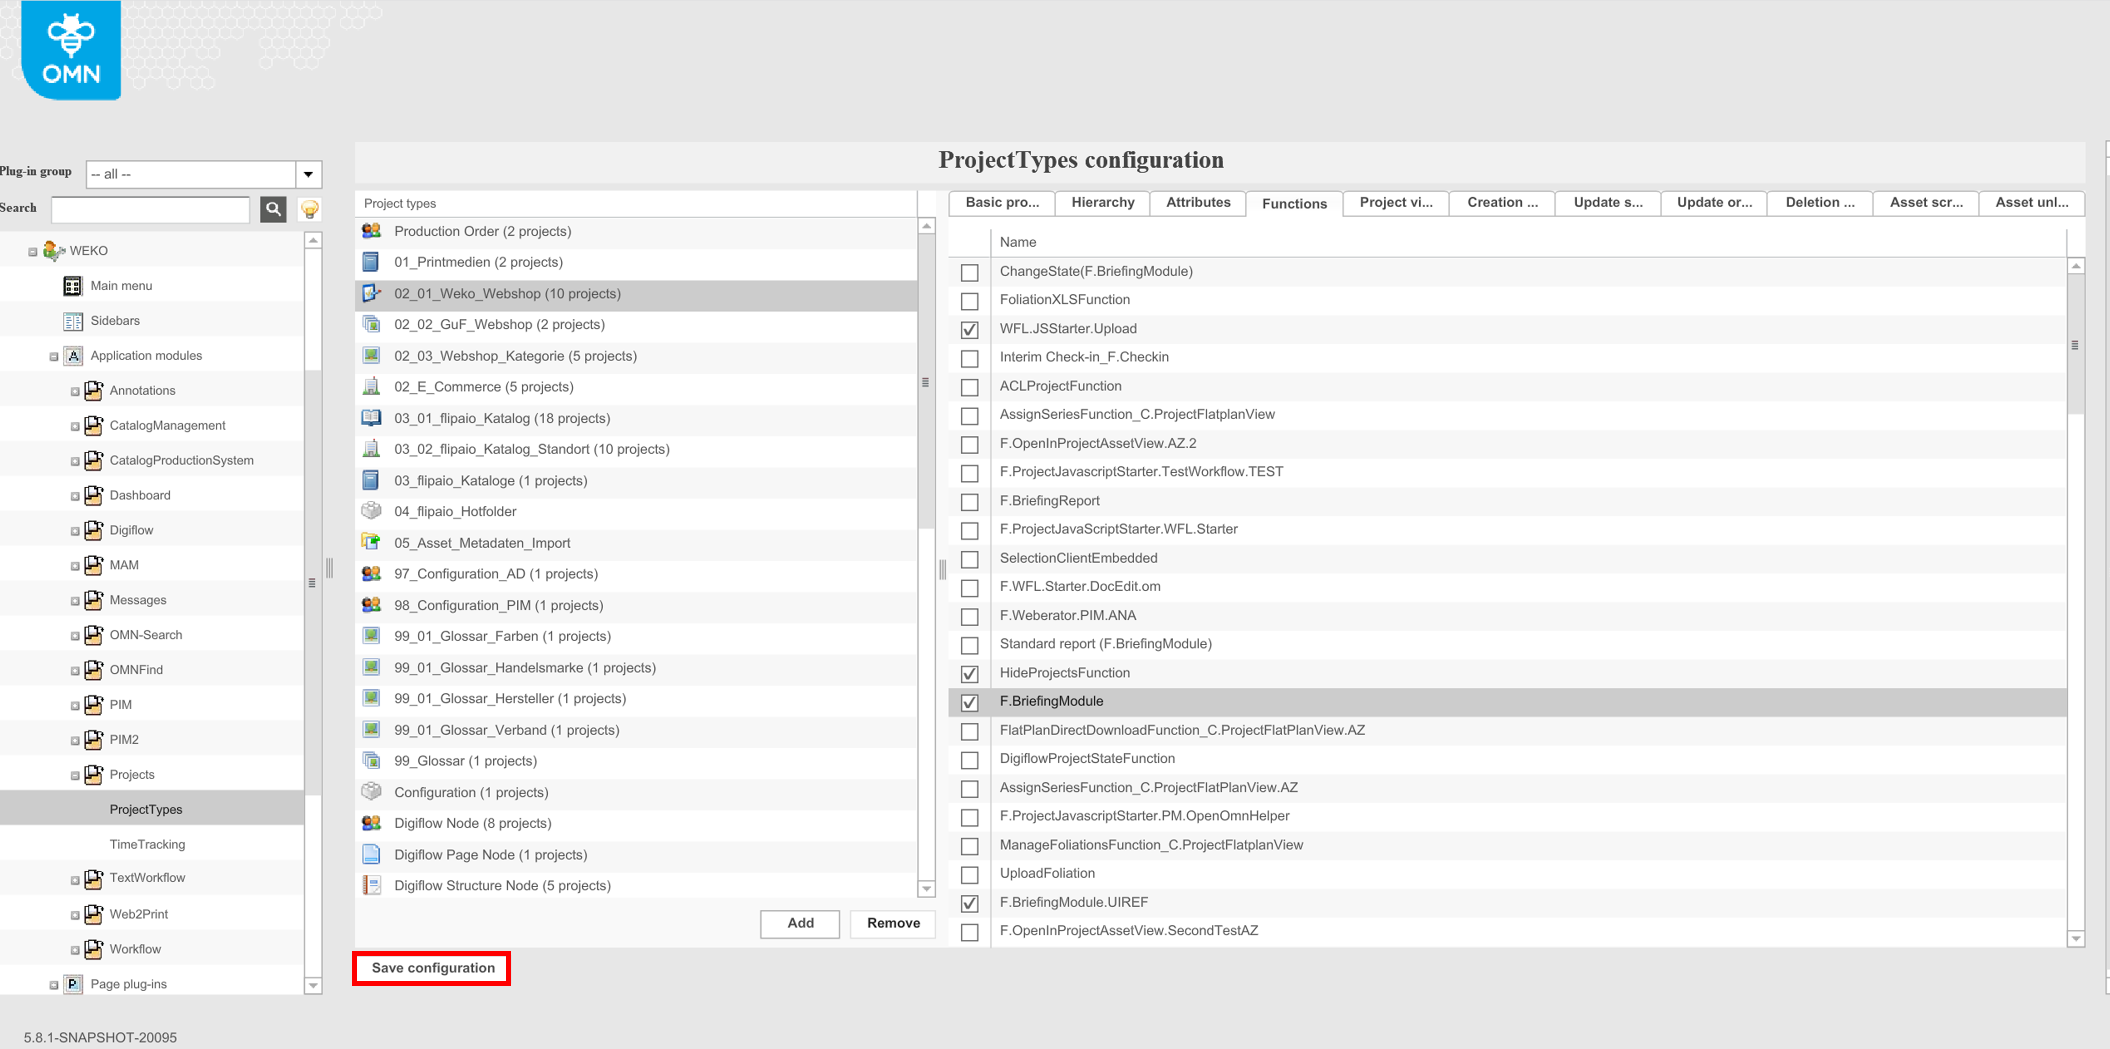Open the Hierarchy tab
The height and width of the screenshot is (1049, 2110).
click(x=1103, y=203)
